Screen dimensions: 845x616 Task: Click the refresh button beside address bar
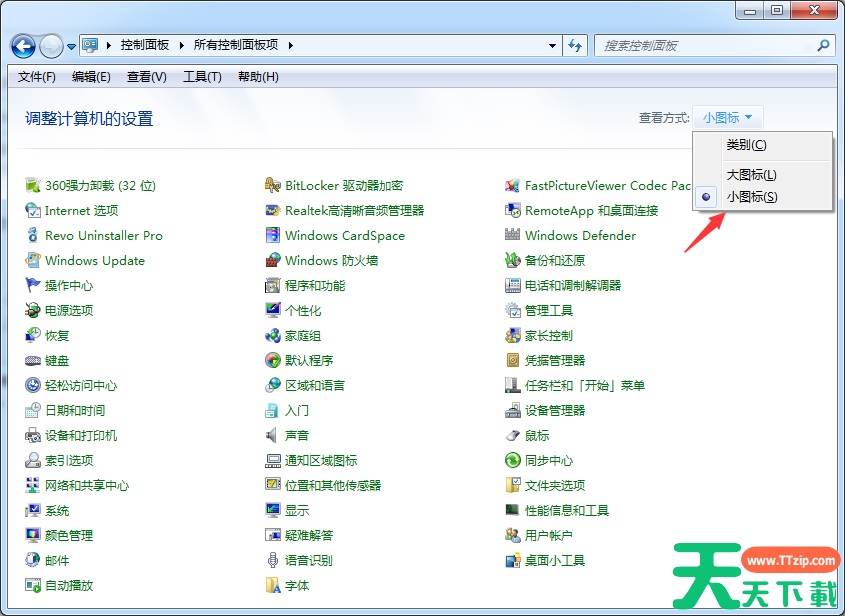[x=575, y=46]
